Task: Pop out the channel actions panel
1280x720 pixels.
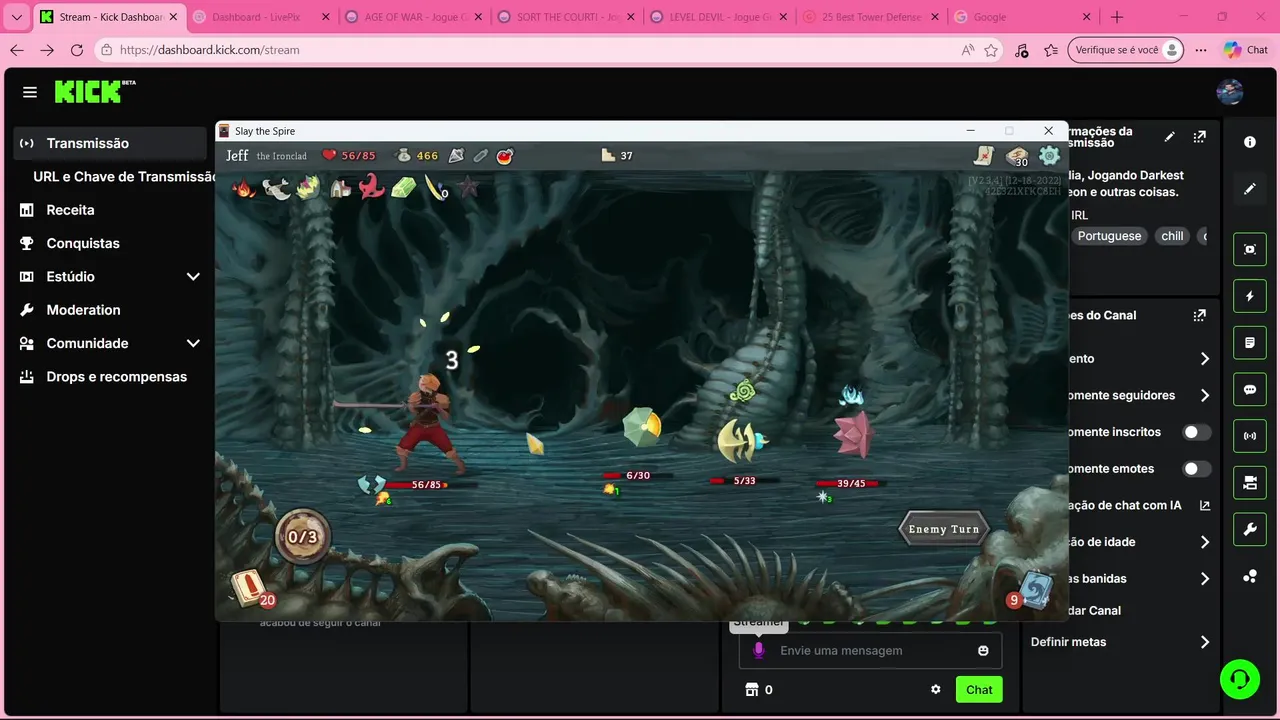Action: pos(1200,315)
